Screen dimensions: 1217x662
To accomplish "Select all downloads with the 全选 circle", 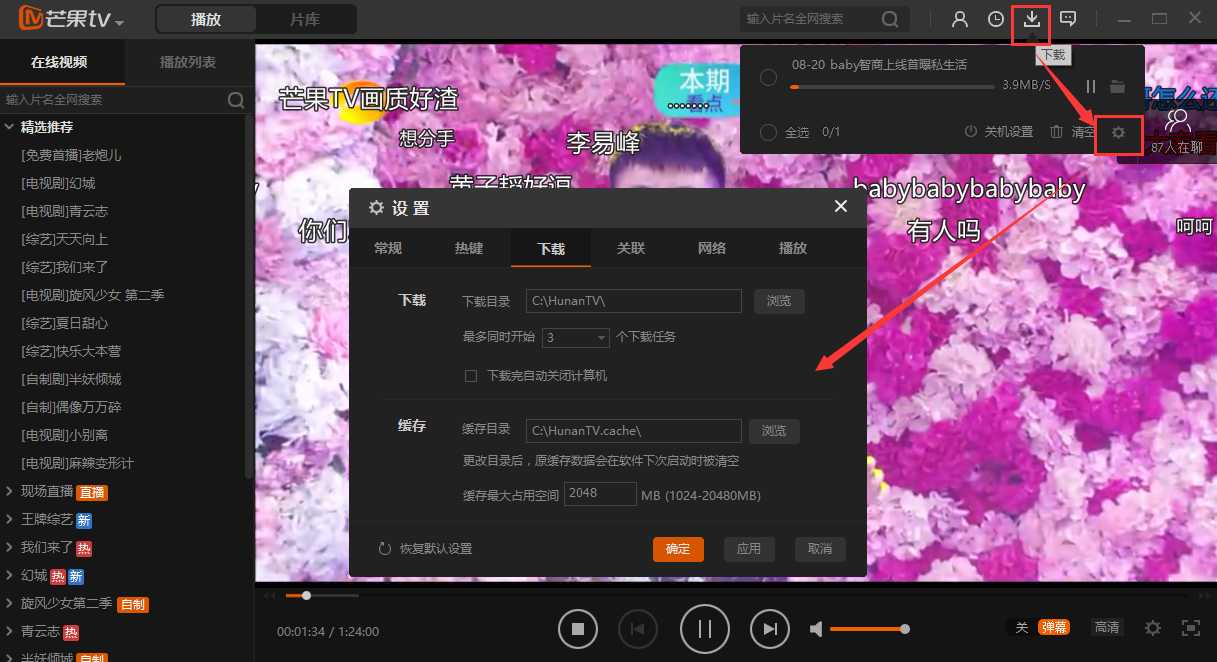I will point(768,131).
